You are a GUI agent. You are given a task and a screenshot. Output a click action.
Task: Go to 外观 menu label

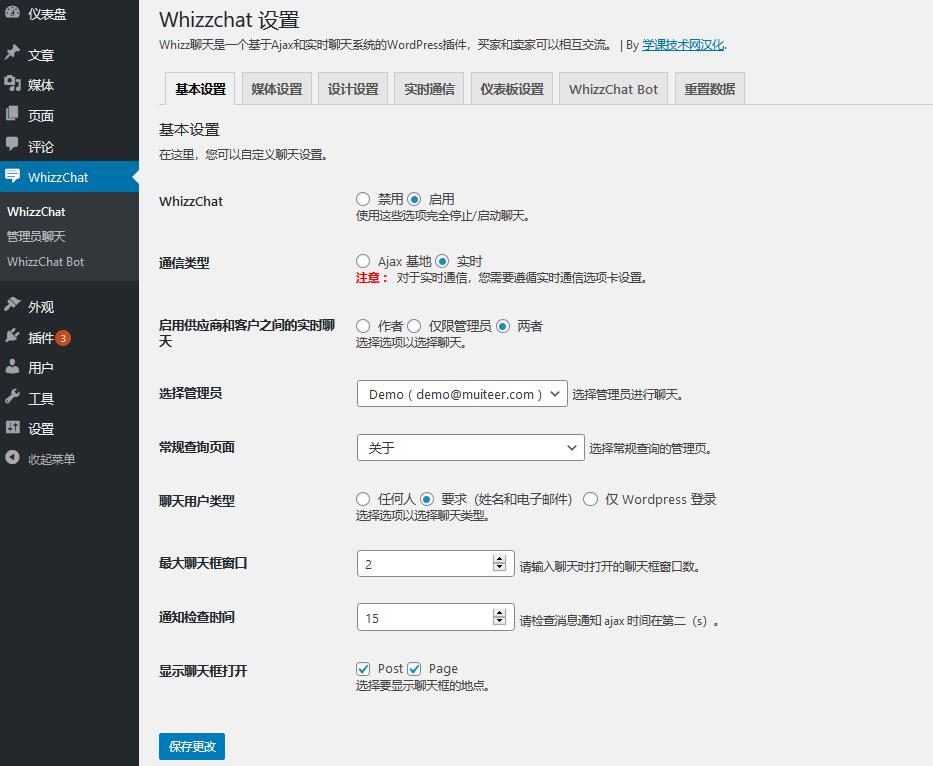click(x=41, y=307)
